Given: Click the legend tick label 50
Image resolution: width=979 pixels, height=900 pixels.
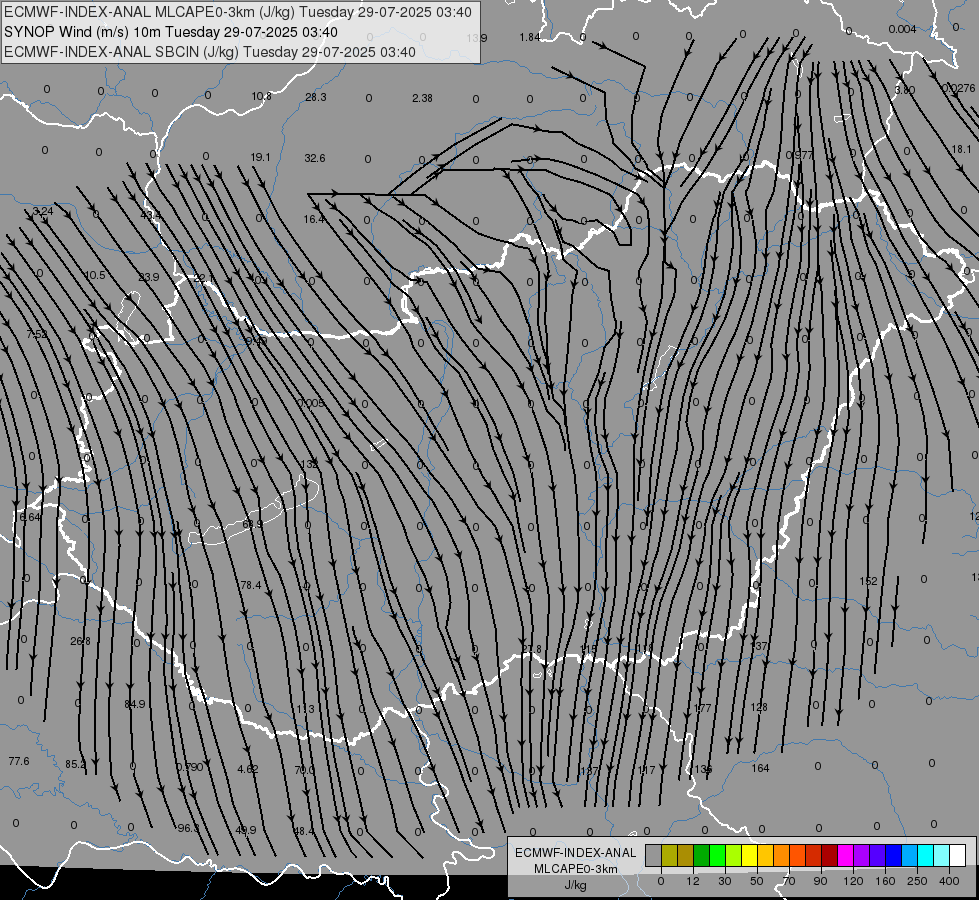Looking at the screenshot, I should (756, 881).
